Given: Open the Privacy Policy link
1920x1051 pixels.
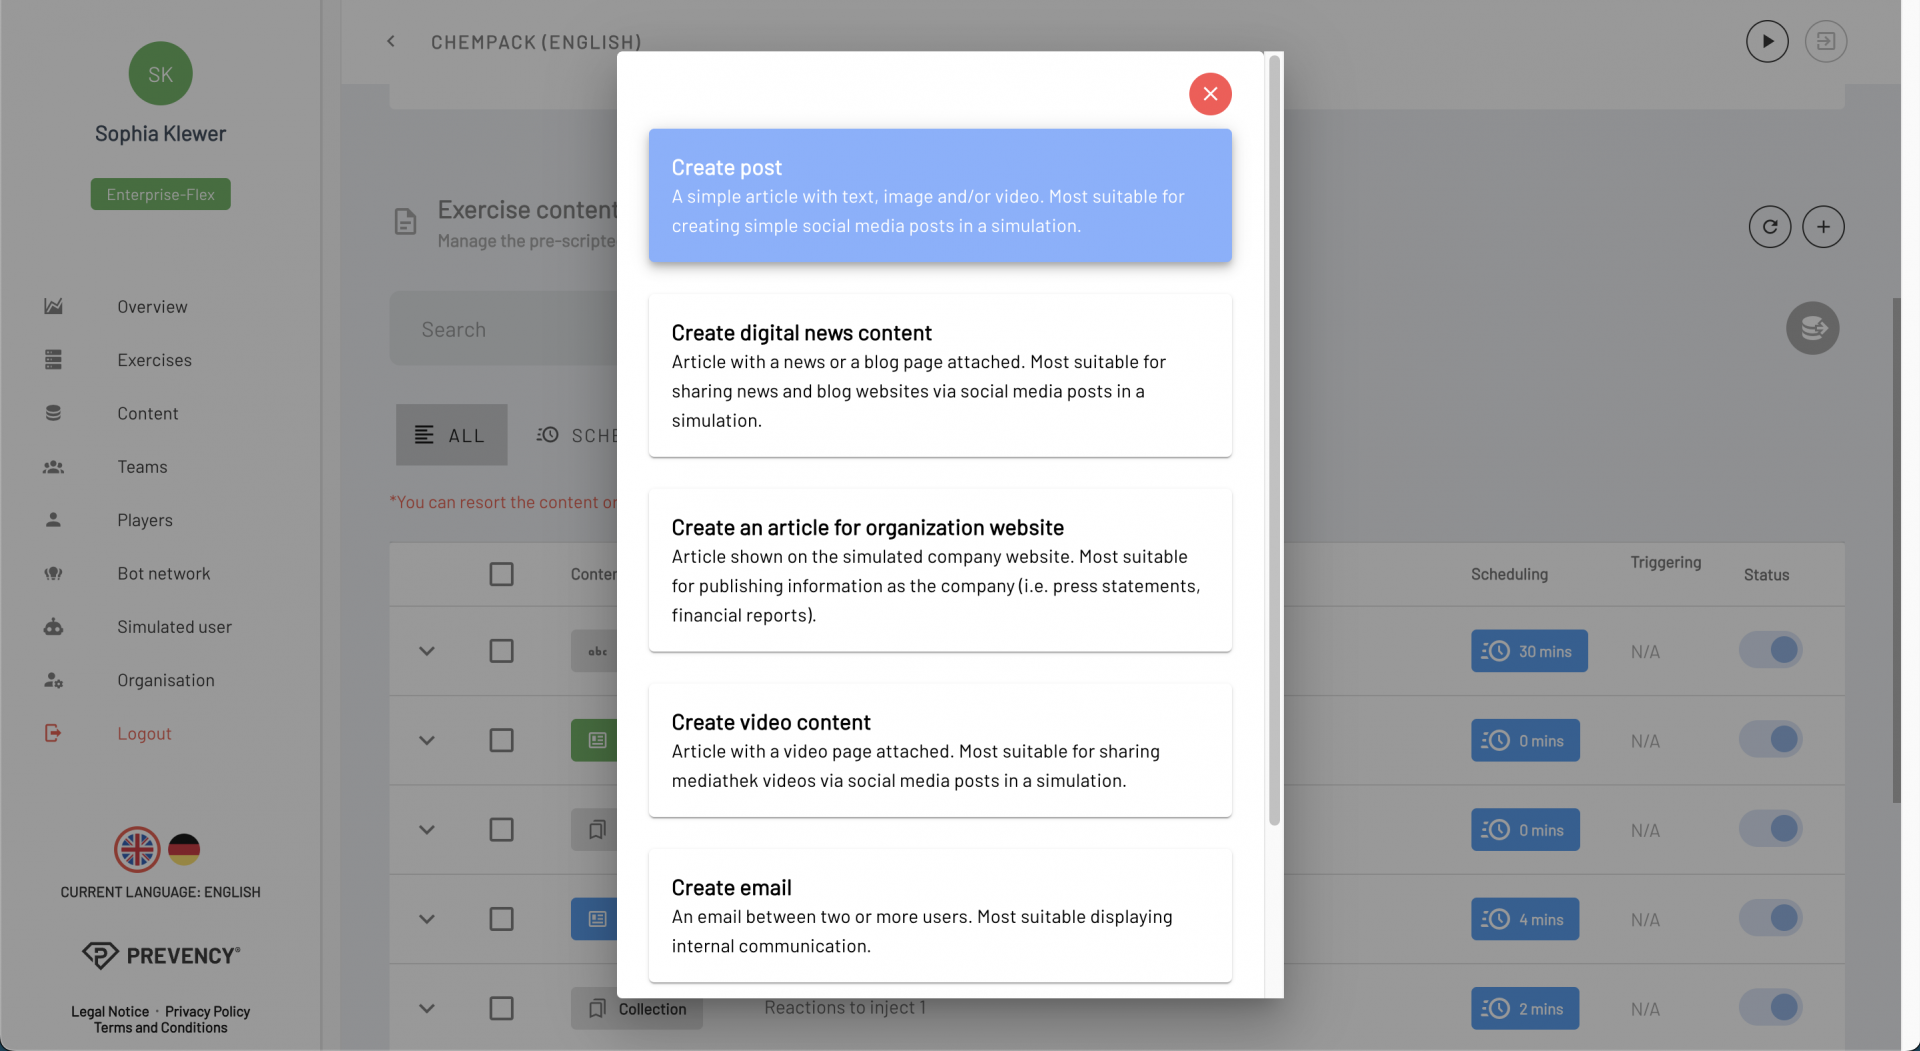Looking at the screenshot, I should [x=207, y=1011].
